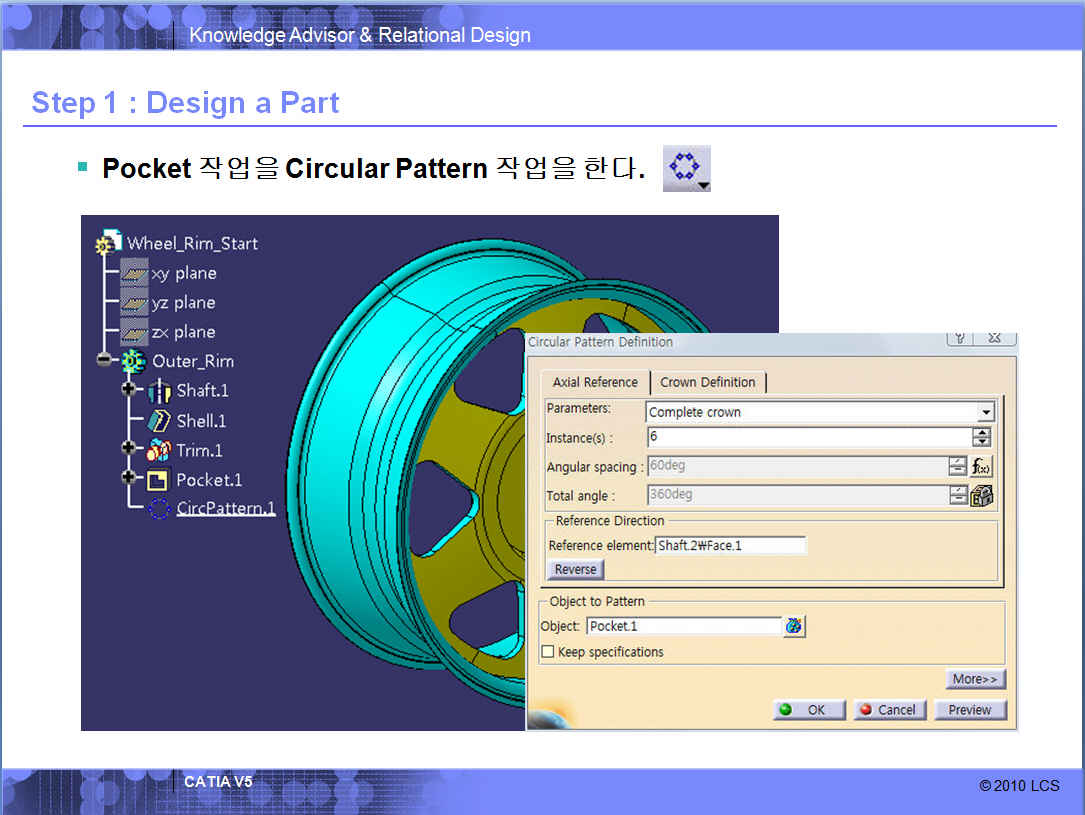The height and width of the screenshot is (815, 1085).
Task: Select the Axial Reference tab
Action: click(595, 382)
